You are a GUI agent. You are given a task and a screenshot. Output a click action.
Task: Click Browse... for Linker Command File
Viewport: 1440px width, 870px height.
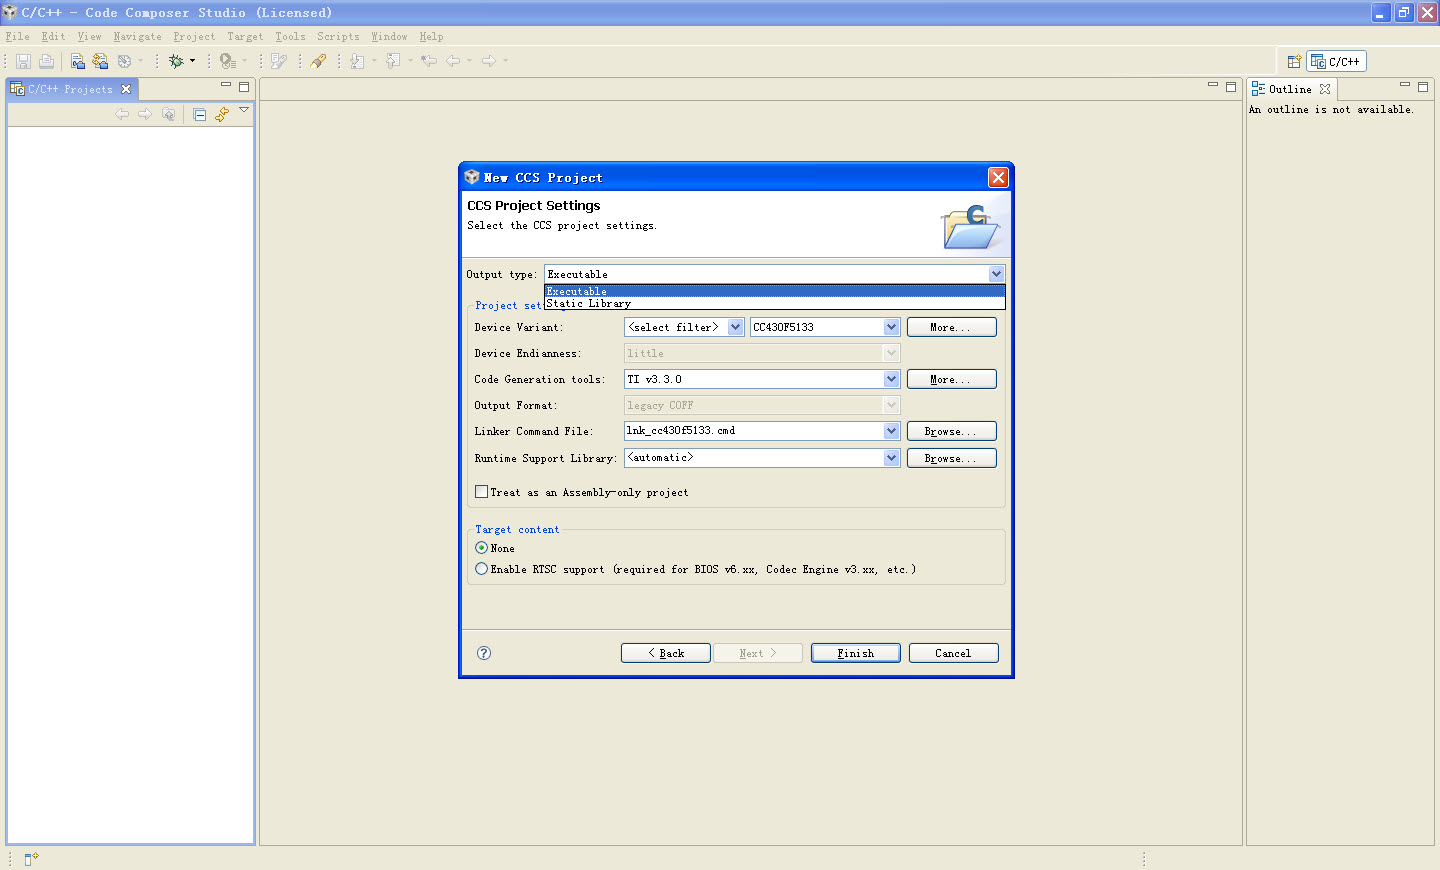click(x=952, y=431)
